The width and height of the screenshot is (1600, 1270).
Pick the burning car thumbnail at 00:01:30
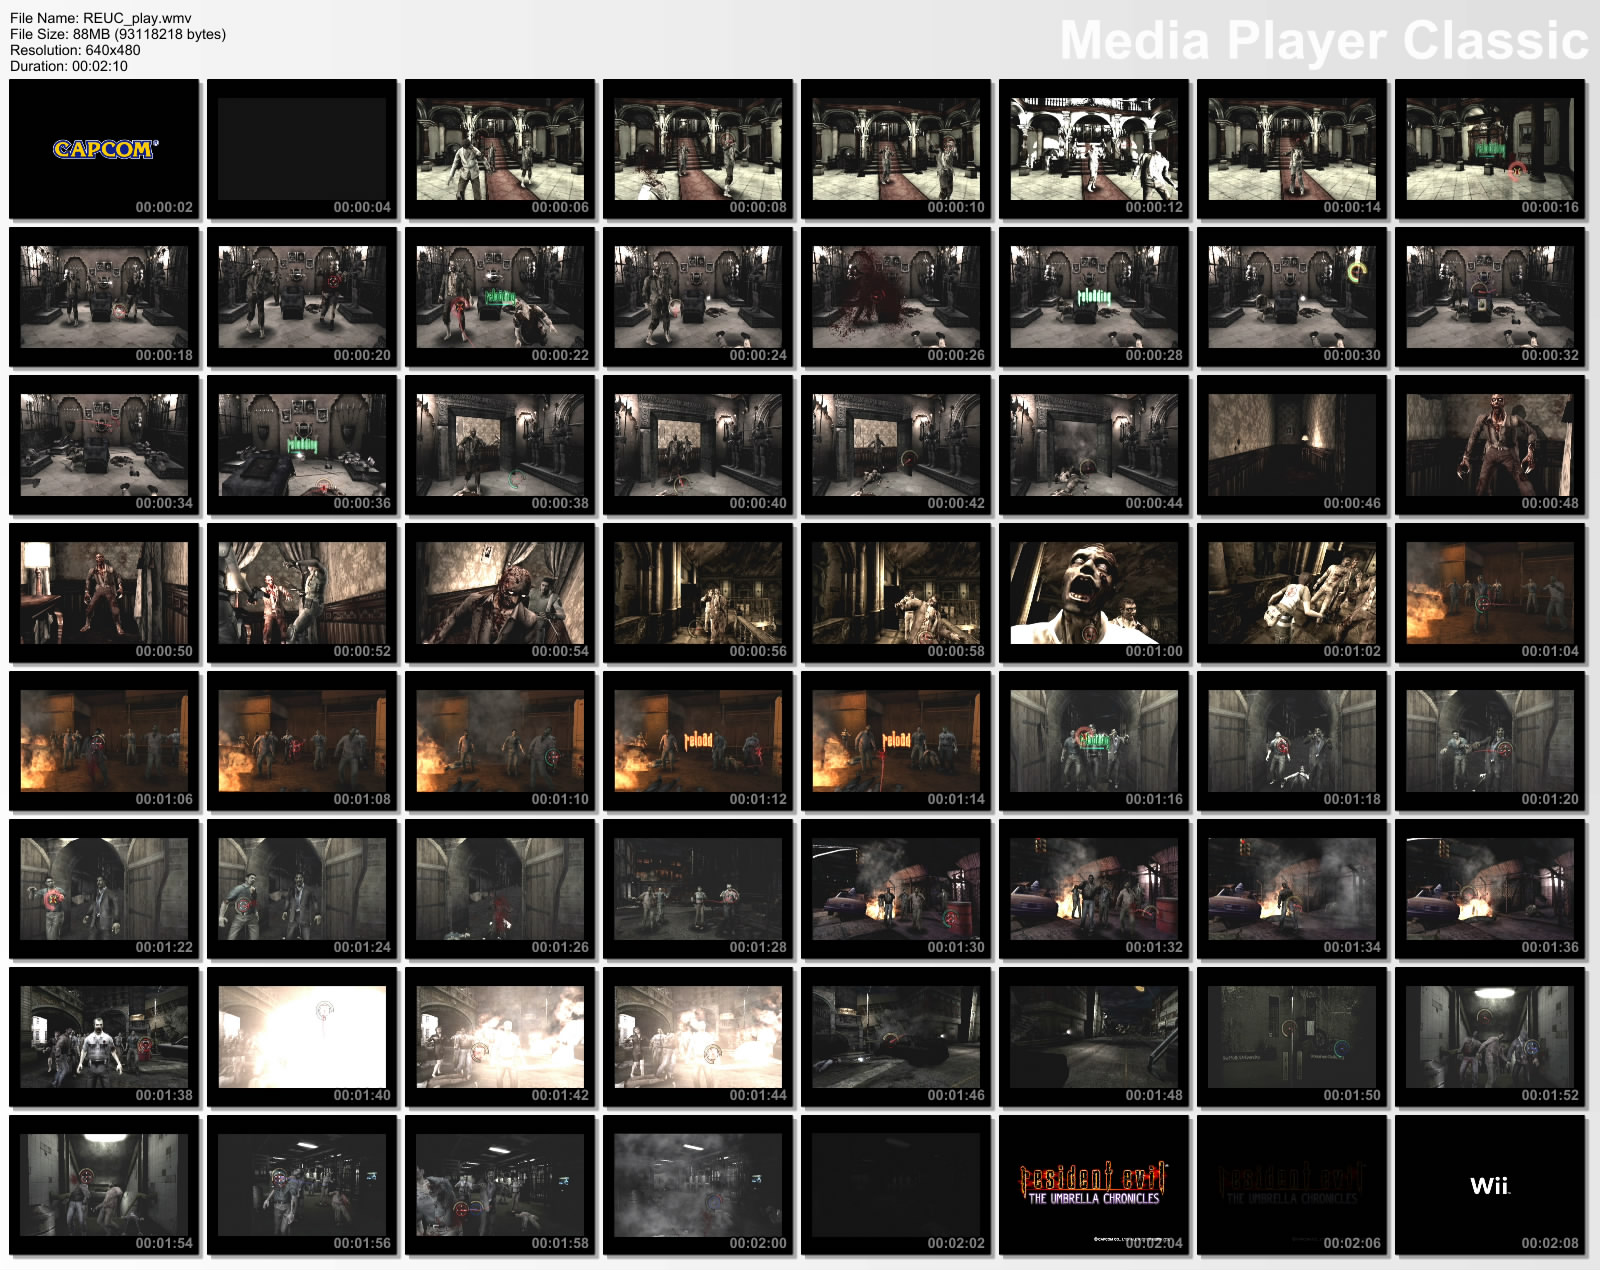(x=896, y=889)
